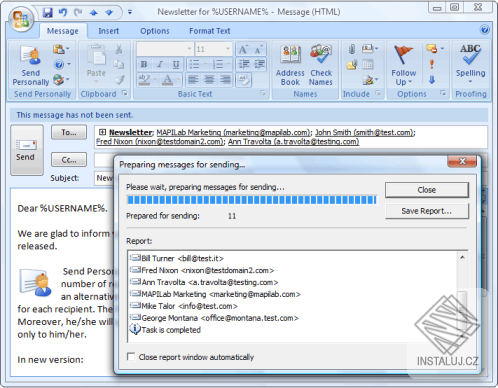Click the Grow Font icon
This screenshot has height=388, width=498.
(243, 50)
